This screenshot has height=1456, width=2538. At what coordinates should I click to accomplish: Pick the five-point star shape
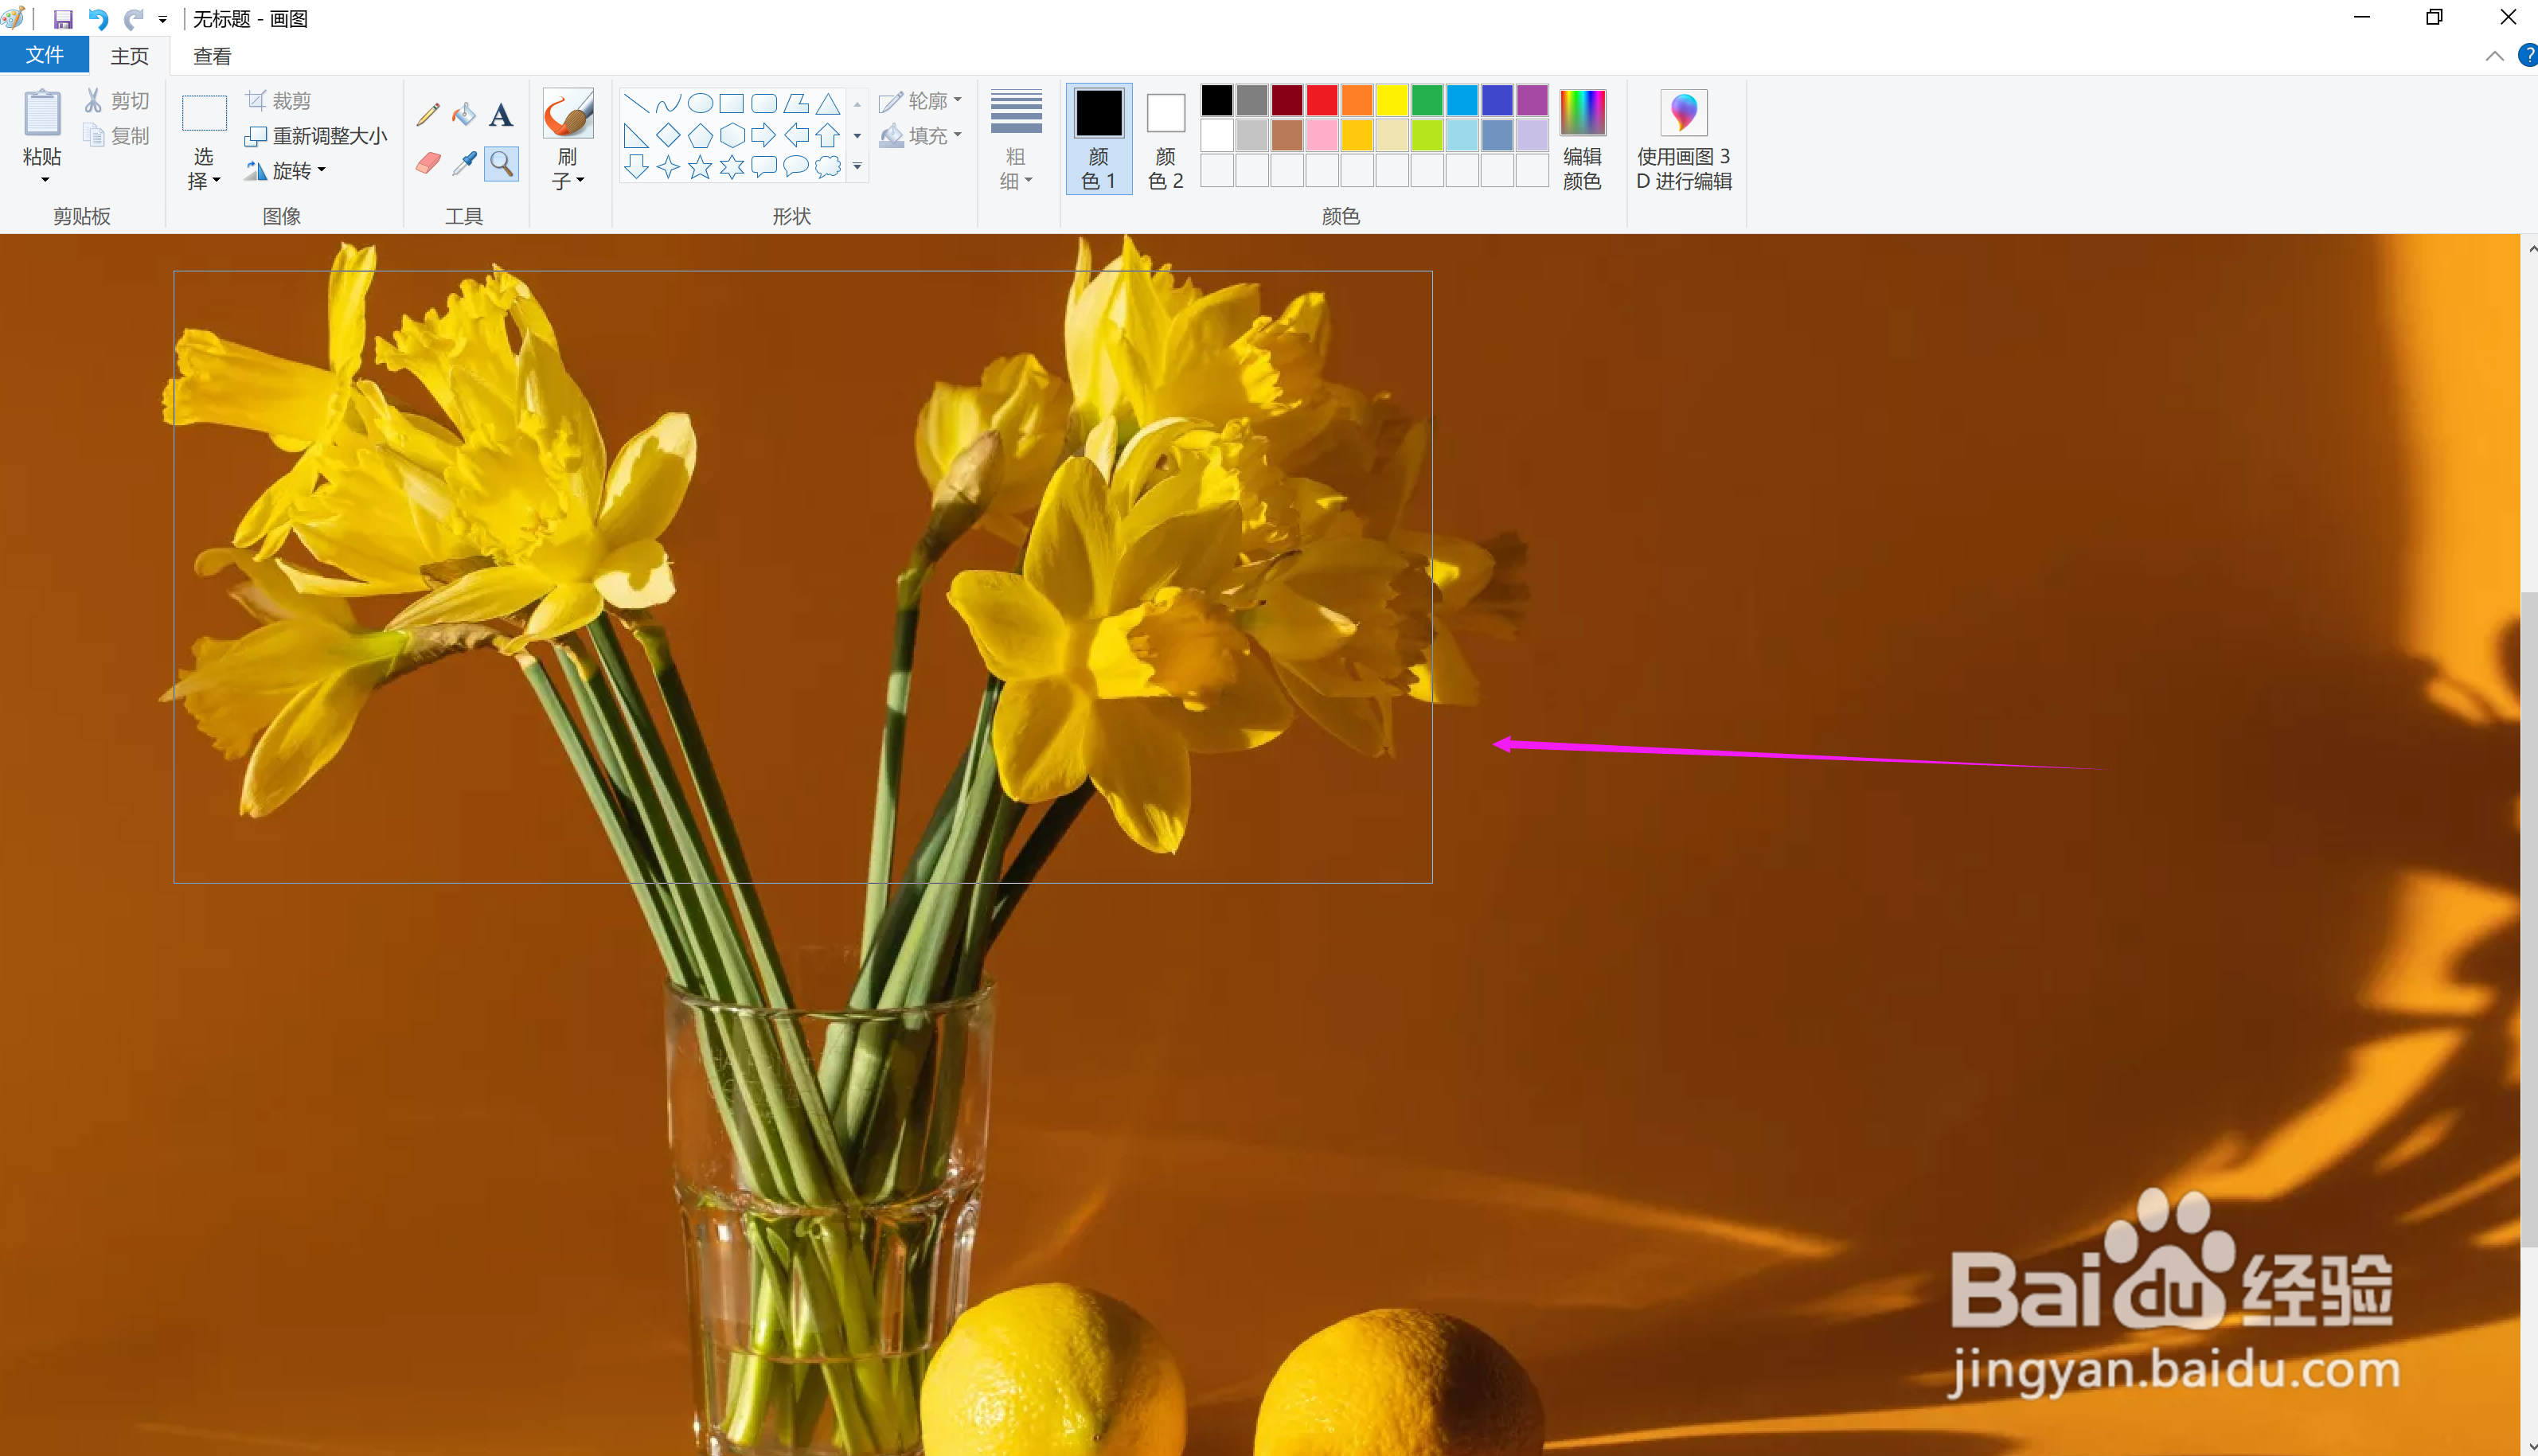click(x=700, y=167)
